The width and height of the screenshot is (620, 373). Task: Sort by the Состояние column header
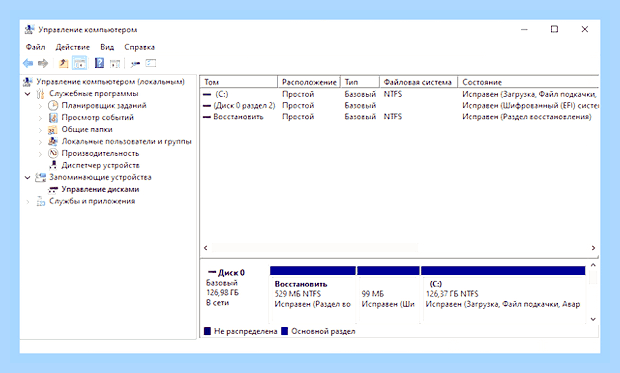click(528, 82)
